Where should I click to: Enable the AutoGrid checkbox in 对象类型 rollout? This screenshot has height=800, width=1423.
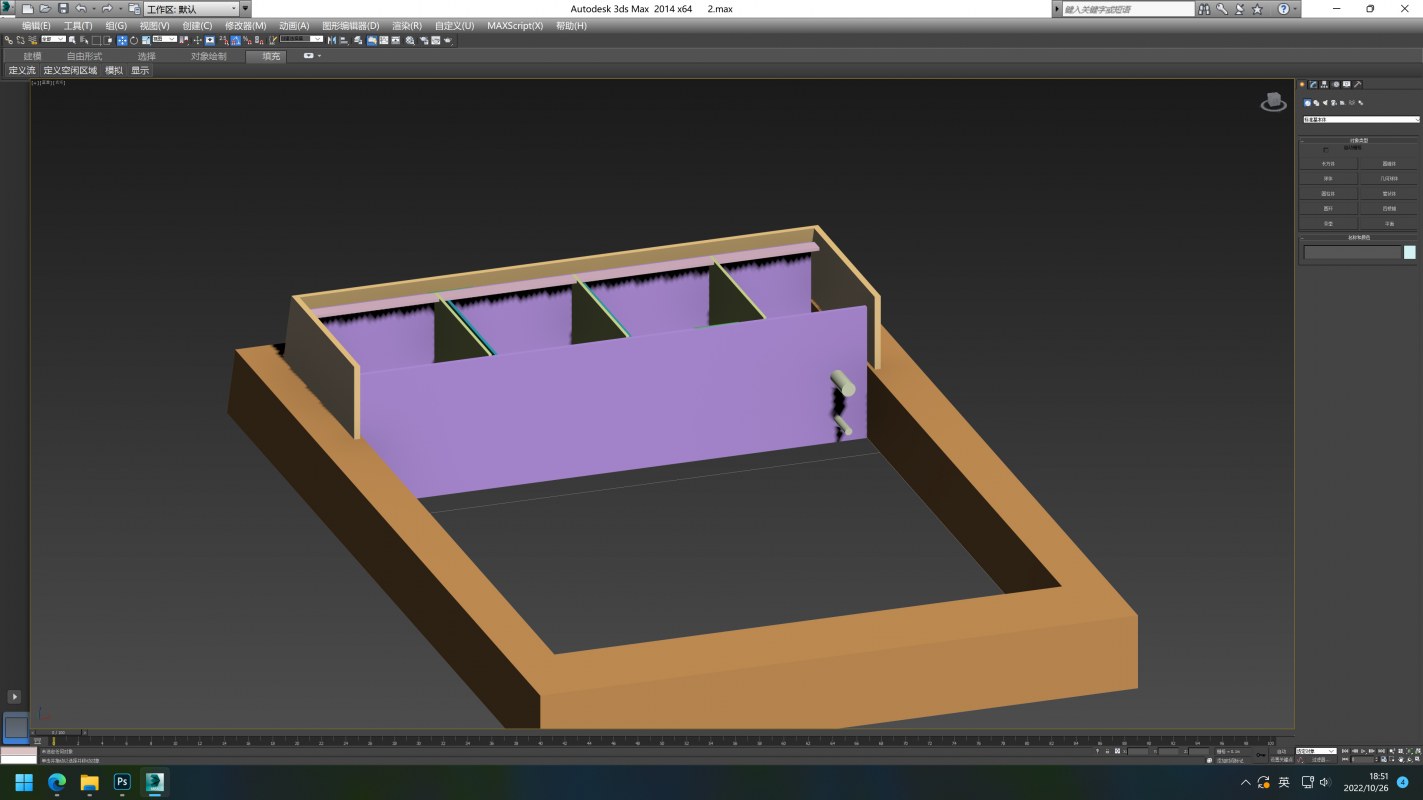(1325, 150)
